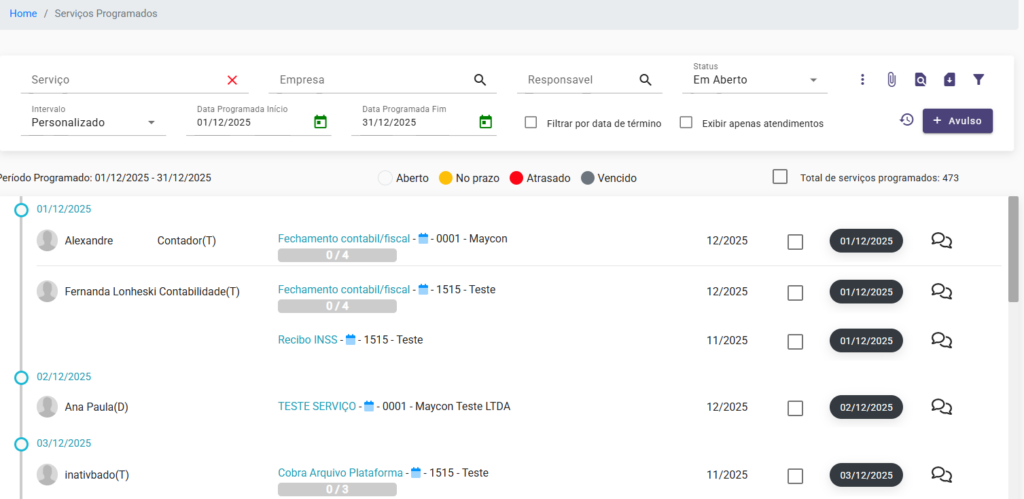Image resolution: width=1024 pixels, height=499 pixels.
Task: Open the three-dot more options menu
Action: pos(862,80)
